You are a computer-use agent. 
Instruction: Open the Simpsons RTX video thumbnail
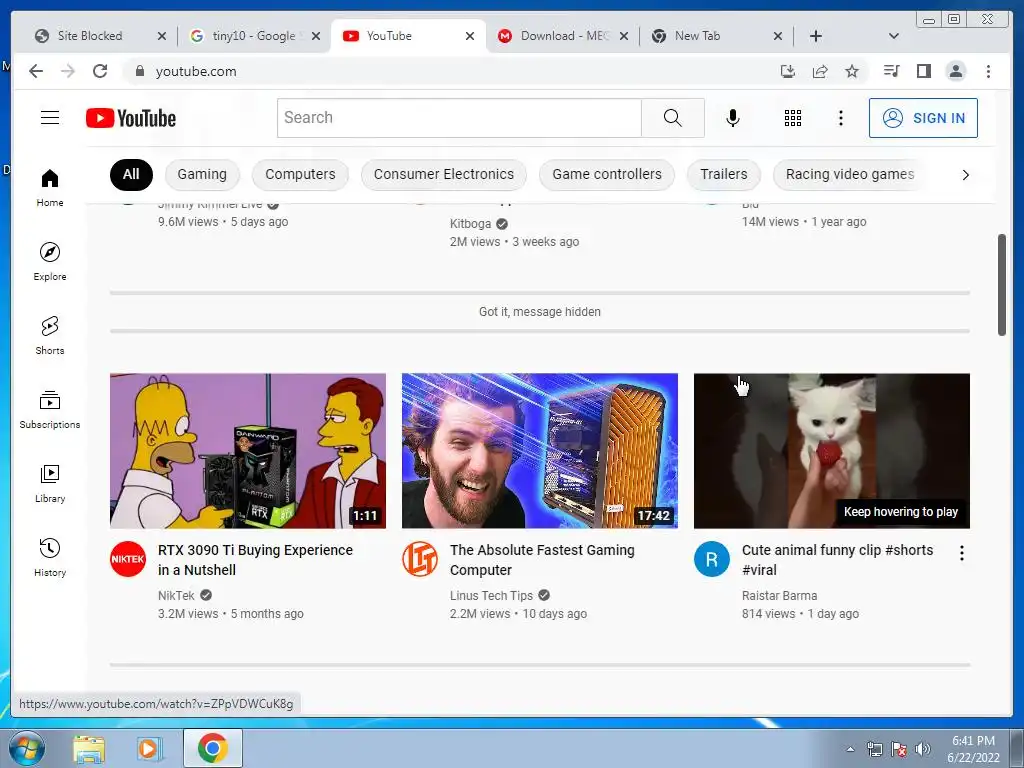[248, 451]
